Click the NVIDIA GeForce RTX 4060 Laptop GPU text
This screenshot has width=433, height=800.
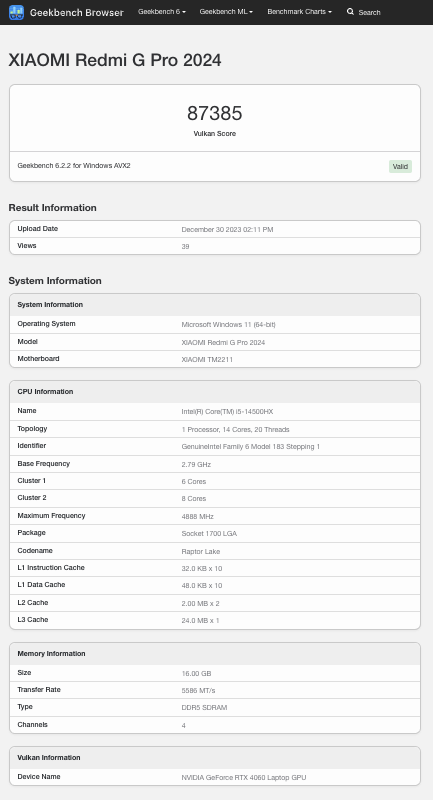pyautogui.click(x=244, y=778)
